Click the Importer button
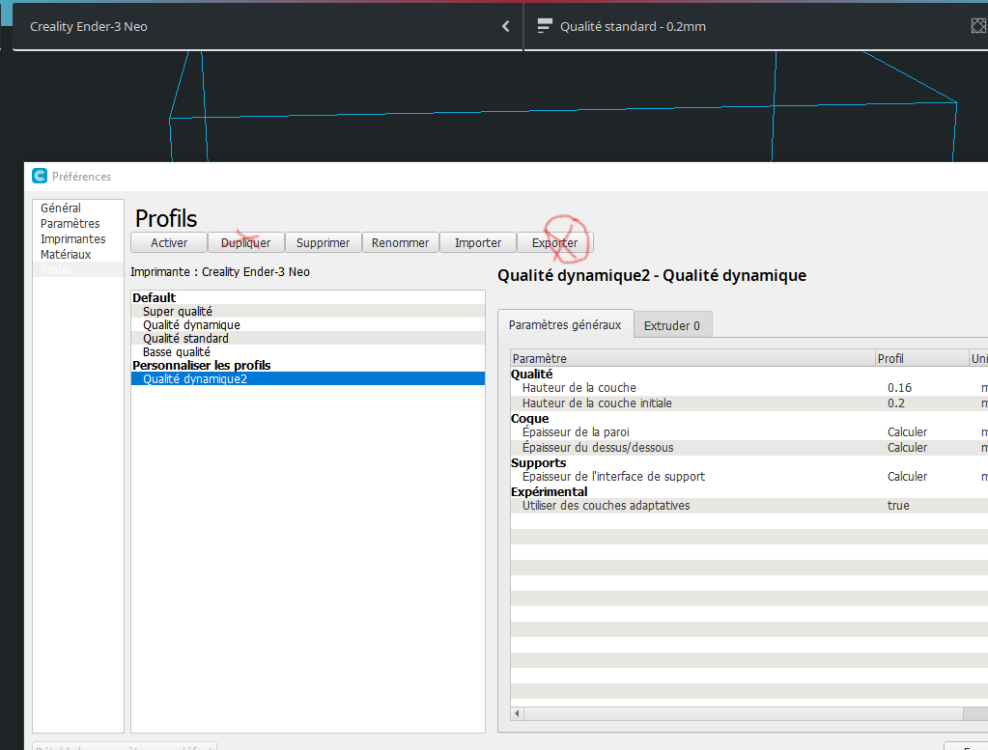 coord(478,243)
